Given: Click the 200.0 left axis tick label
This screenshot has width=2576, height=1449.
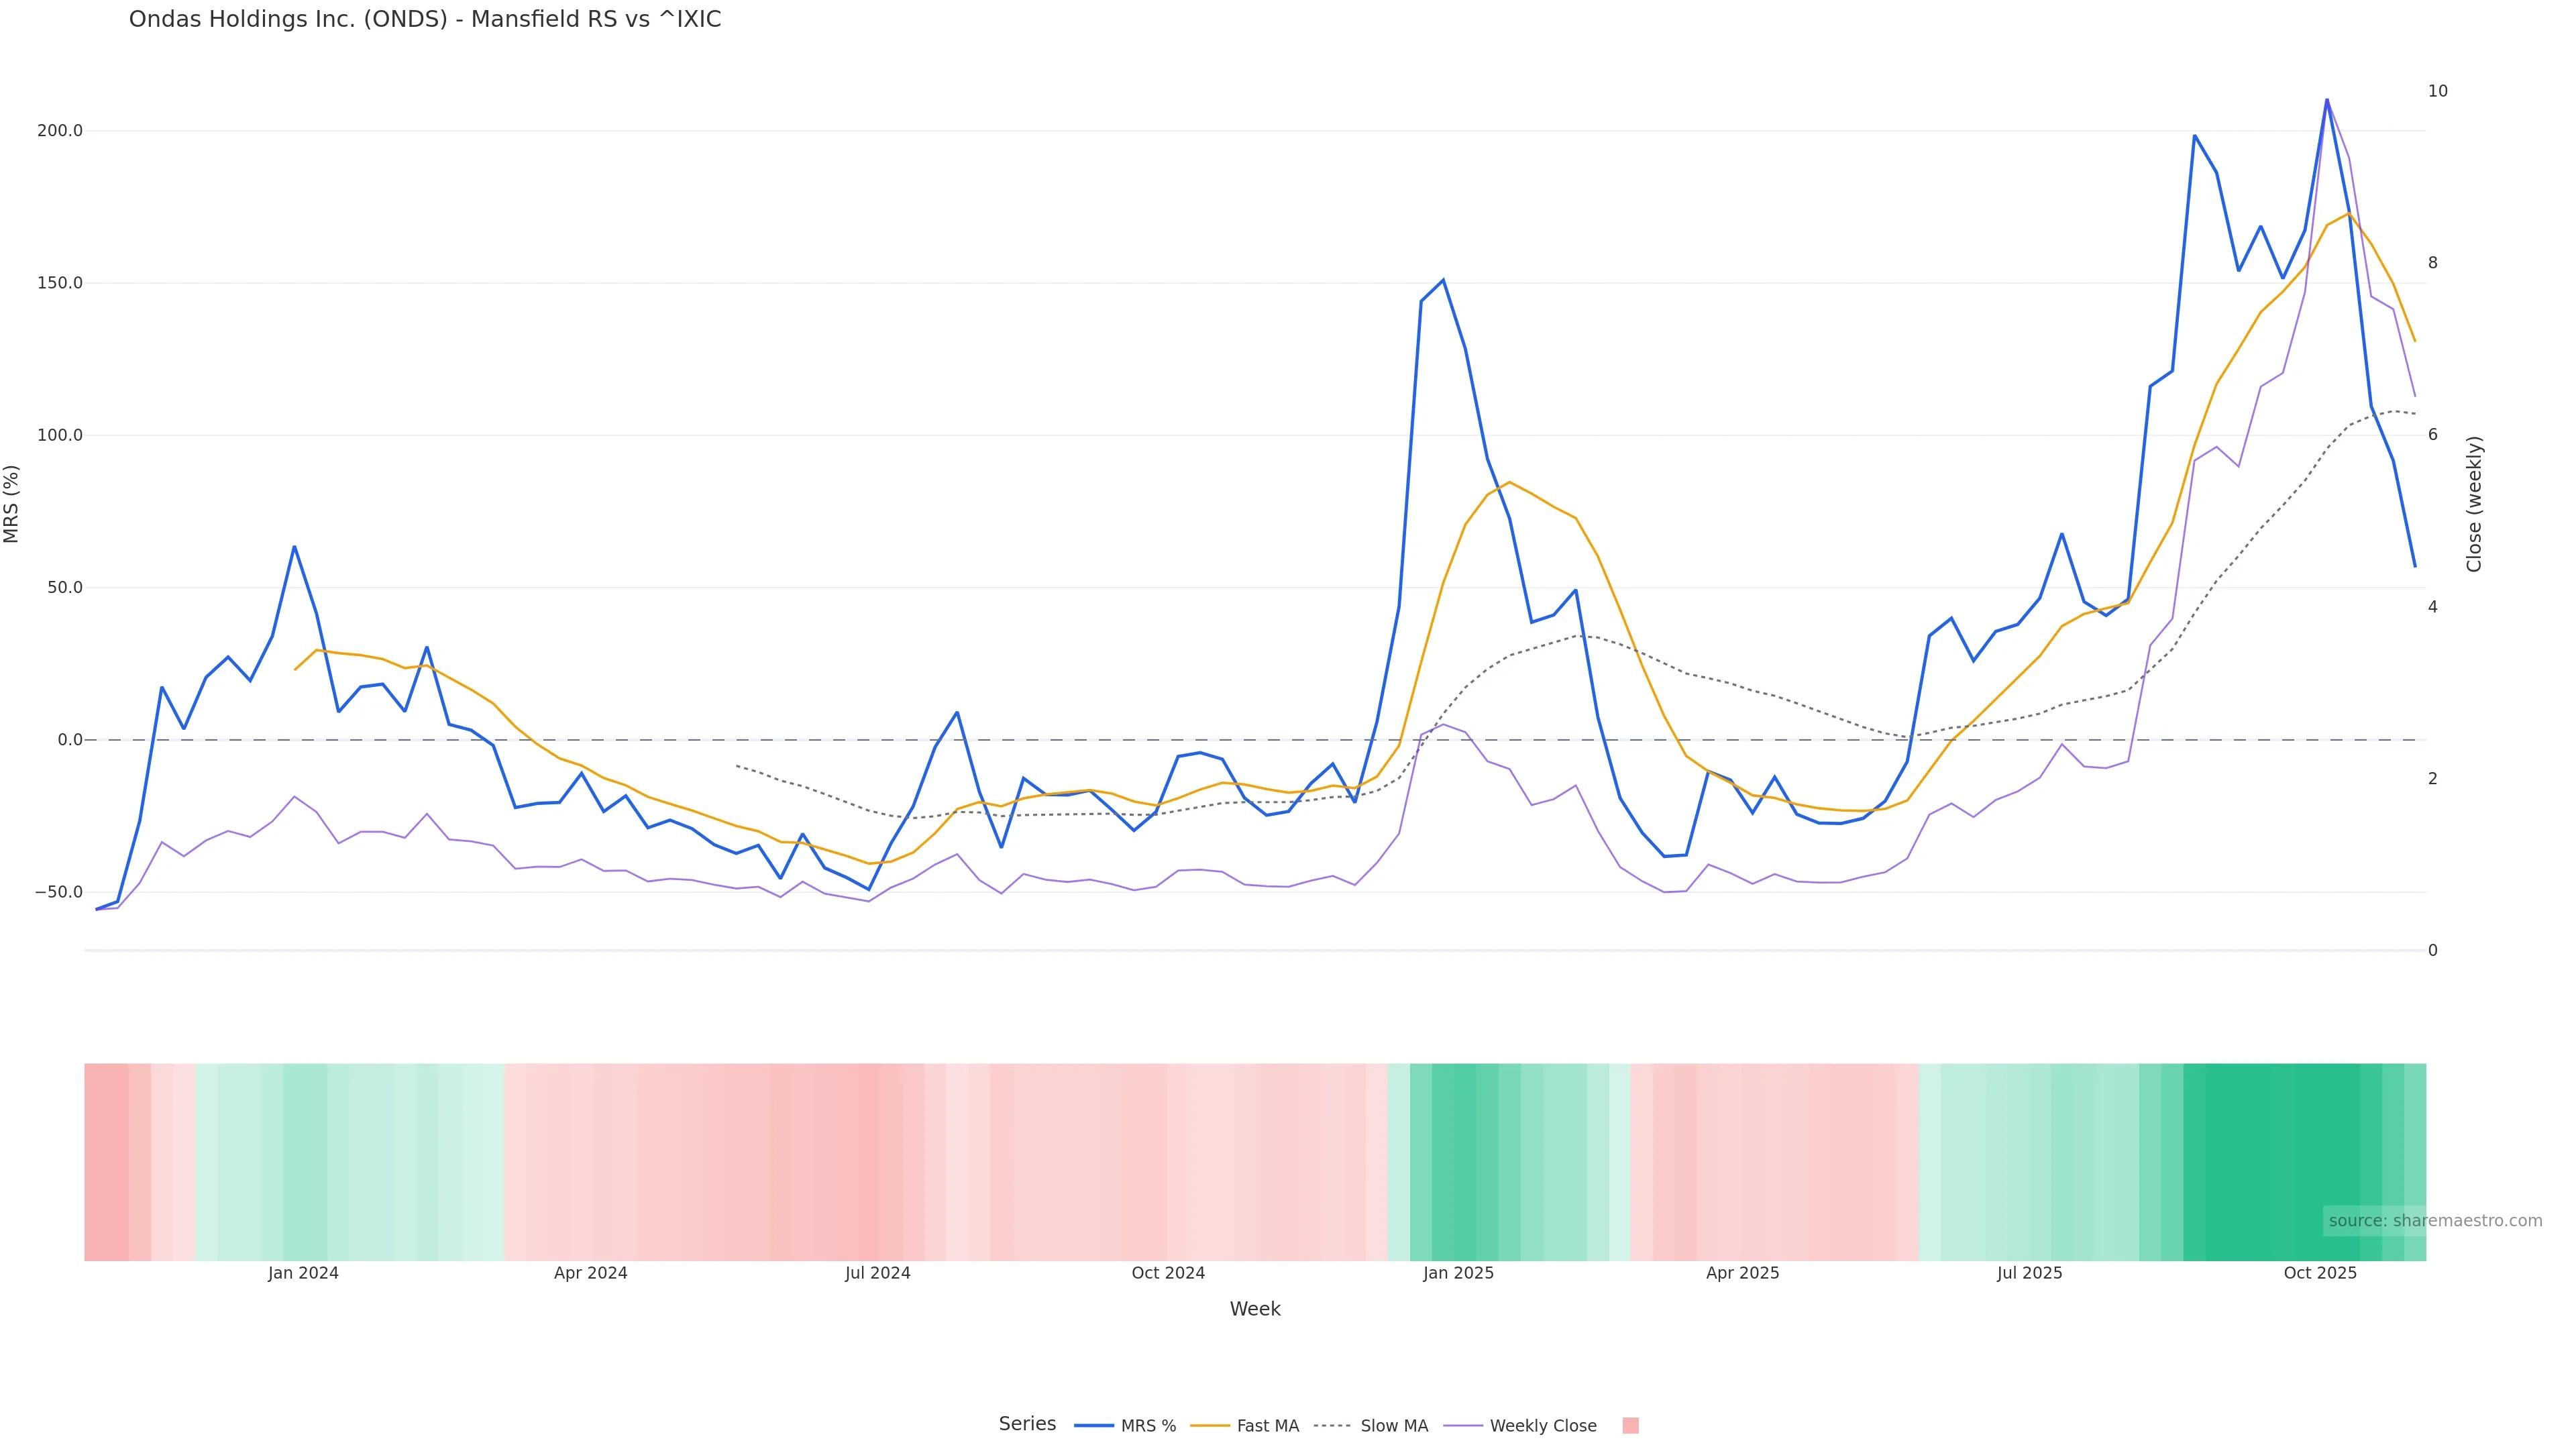Looking at the screenshot, I should [59, 131].
